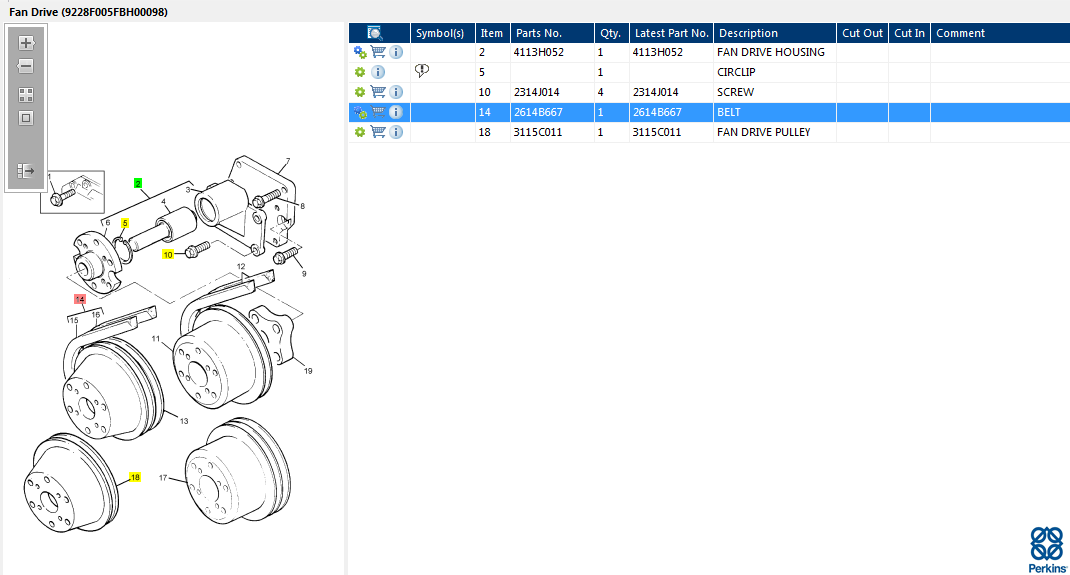Select green callout 2 on diagram

point(138,183)
